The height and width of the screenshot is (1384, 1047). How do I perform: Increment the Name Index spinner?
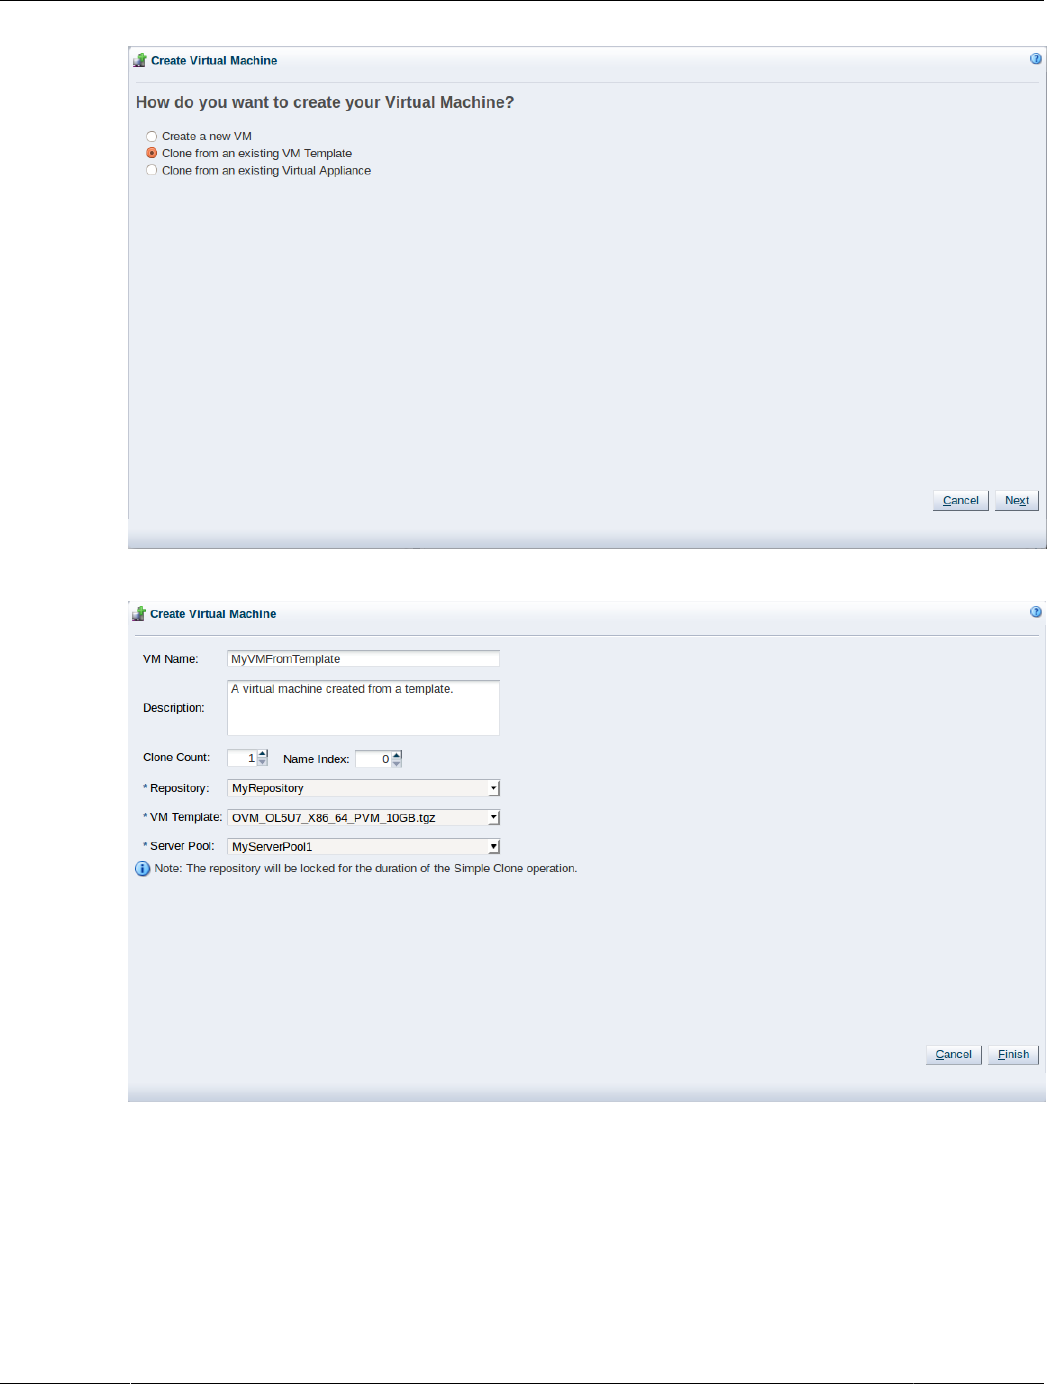[396, 754]
